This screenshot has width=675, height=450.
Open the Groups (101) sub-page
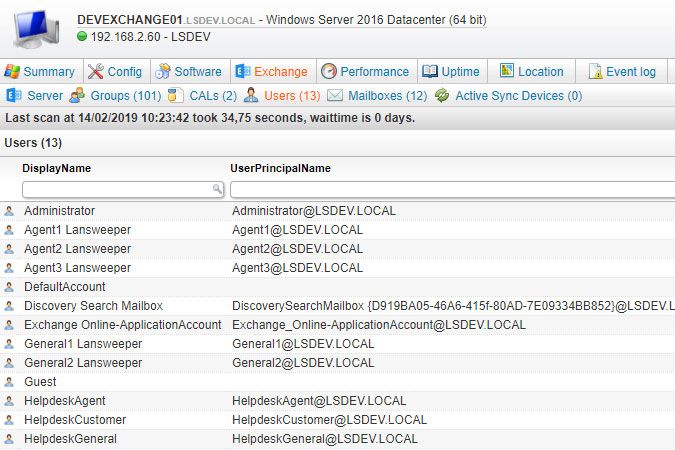115,96
